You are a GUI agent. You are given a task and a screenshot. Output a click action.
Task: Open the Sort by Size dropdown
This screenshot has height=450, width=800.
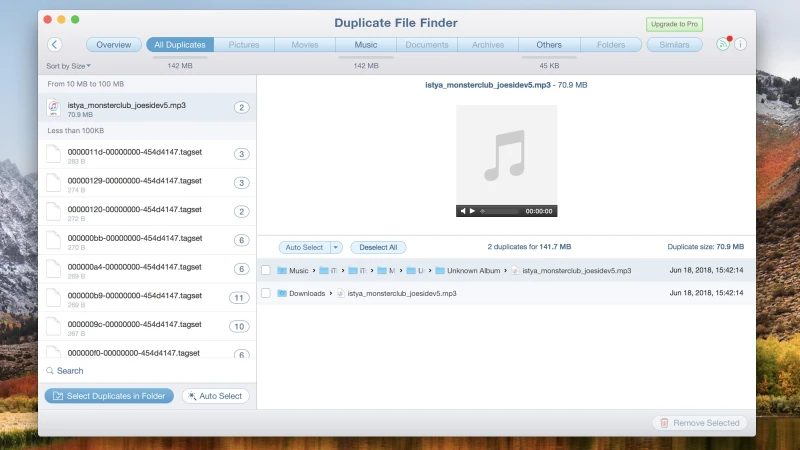pyautogui.click(x=68, y=66)
